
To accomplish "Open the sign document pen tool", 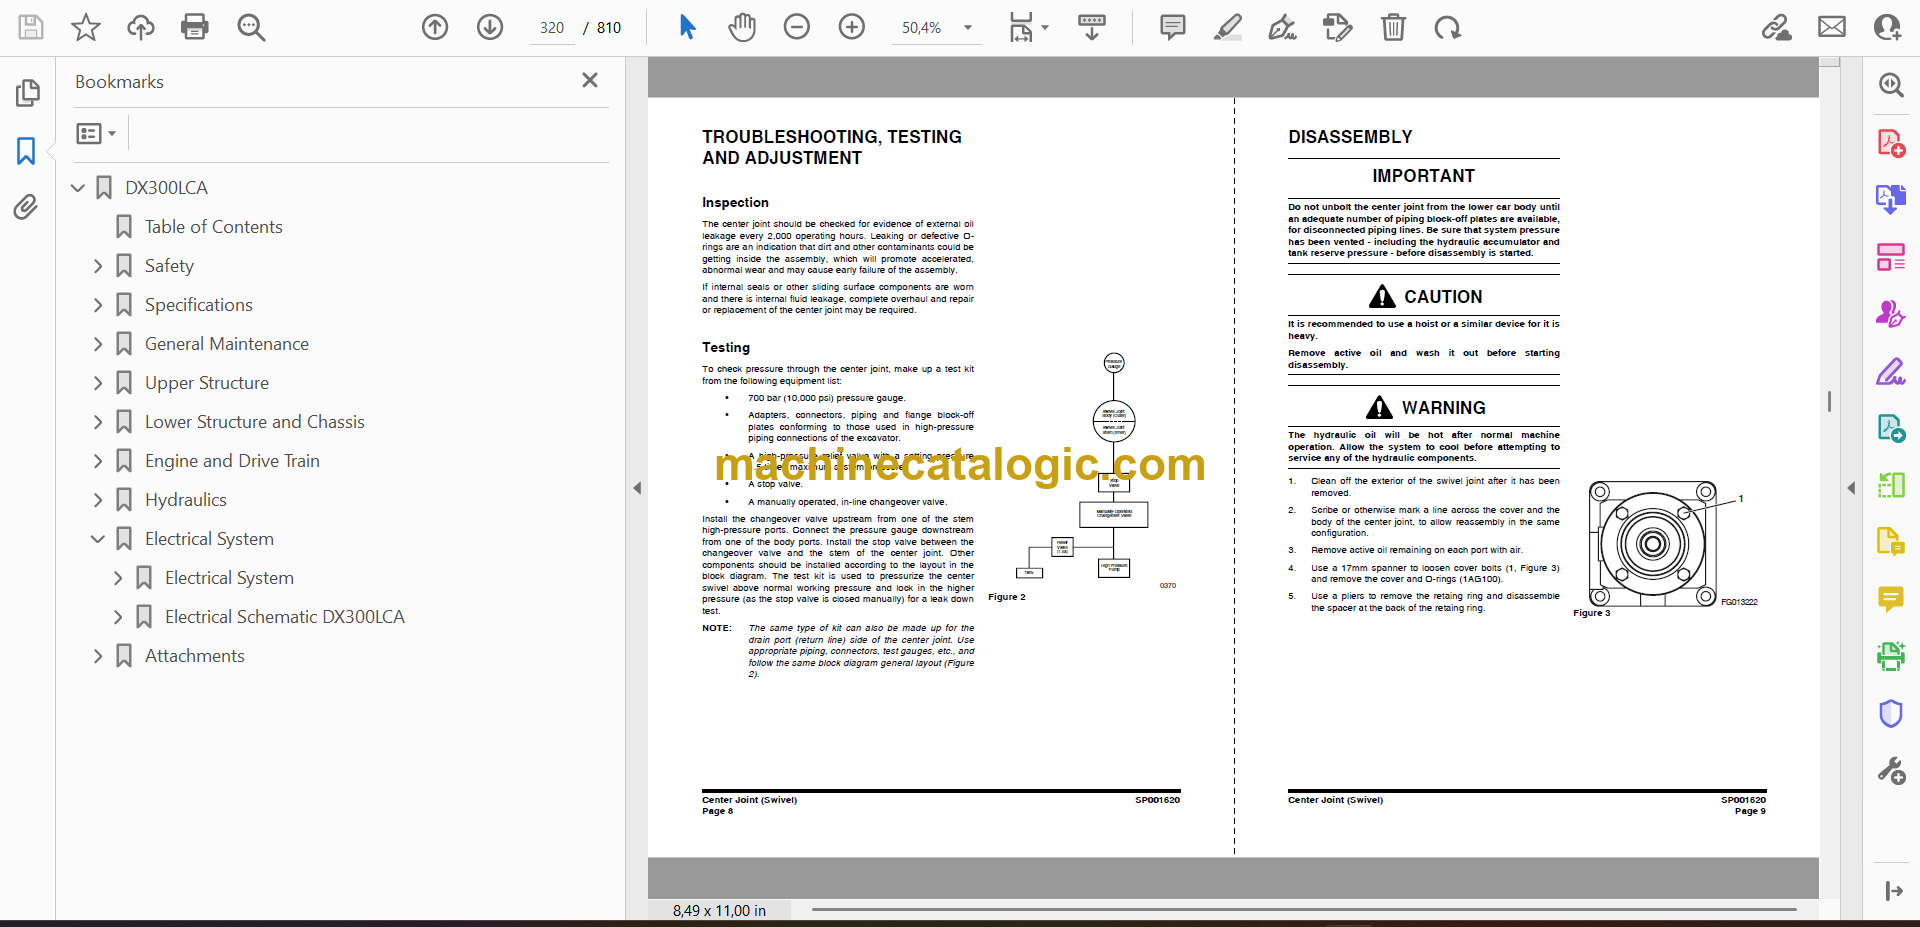I will [x=1283, y=27].
